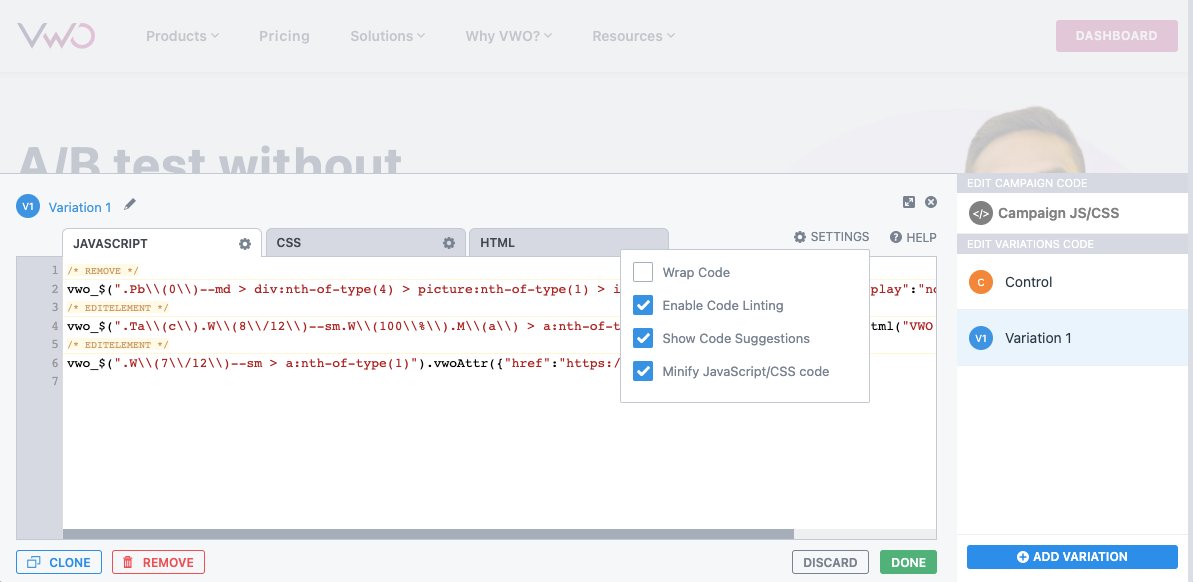Select the orange Control badge

[981, 281]
